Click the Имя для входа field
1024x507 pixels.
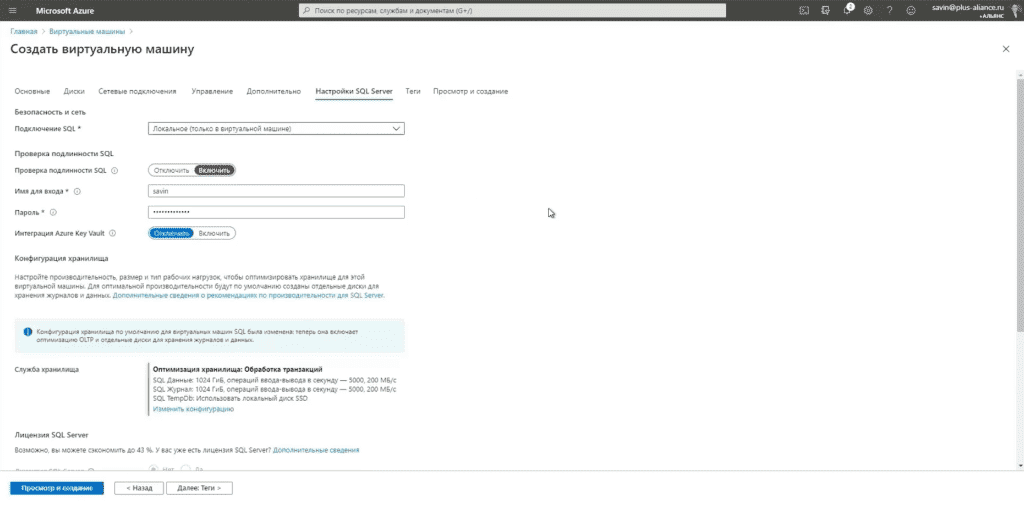276,191
